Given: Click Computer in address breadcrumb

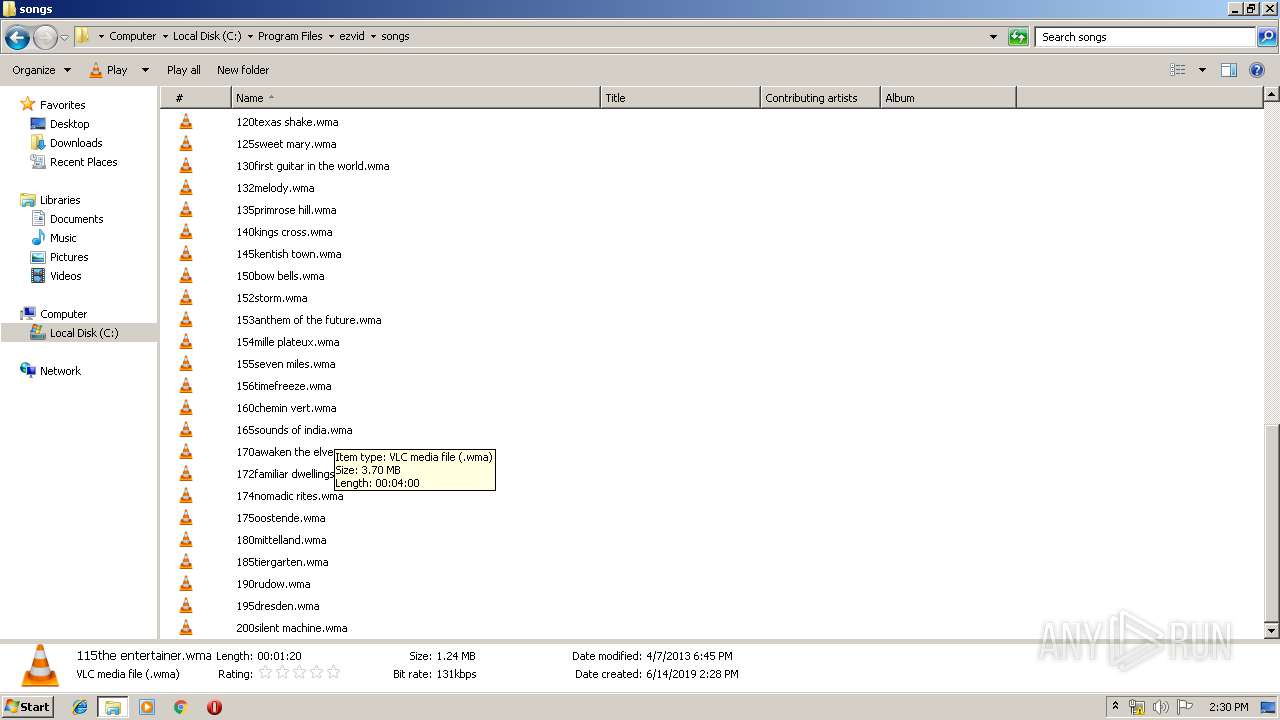Looking at the screenshot, I should tap(132, 36).
